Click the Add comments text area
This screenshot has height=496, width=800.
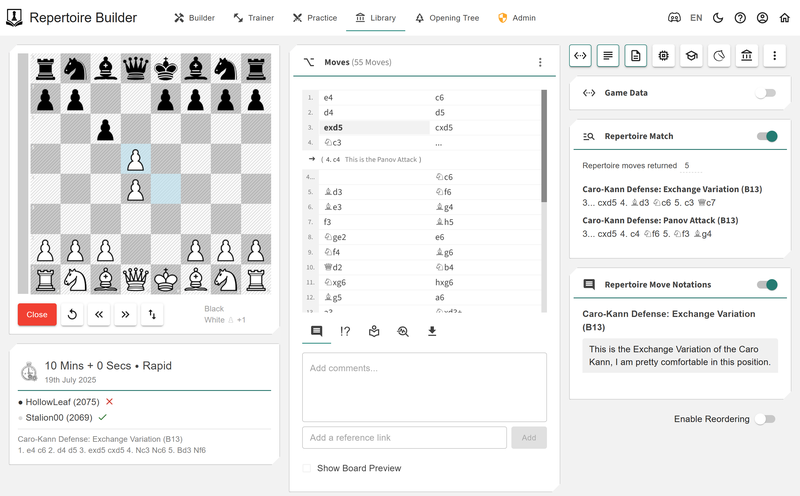pyautogui.click(x=424, y=386)
